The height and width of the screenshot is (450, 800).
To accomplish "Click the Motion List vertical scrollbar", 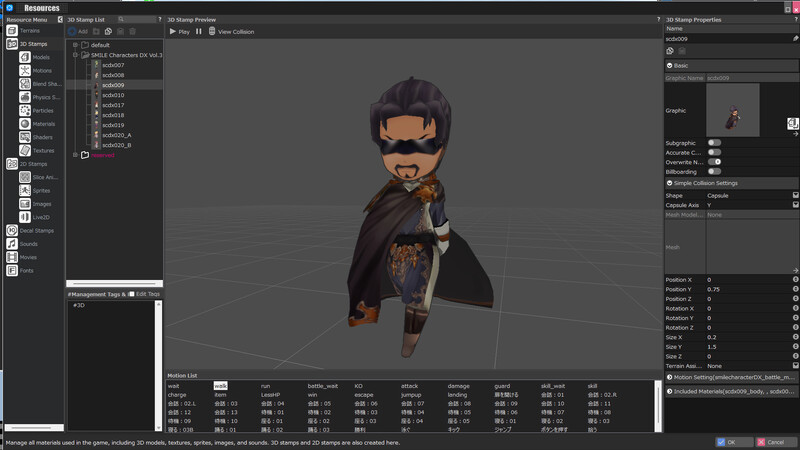I will coord(658,406).
